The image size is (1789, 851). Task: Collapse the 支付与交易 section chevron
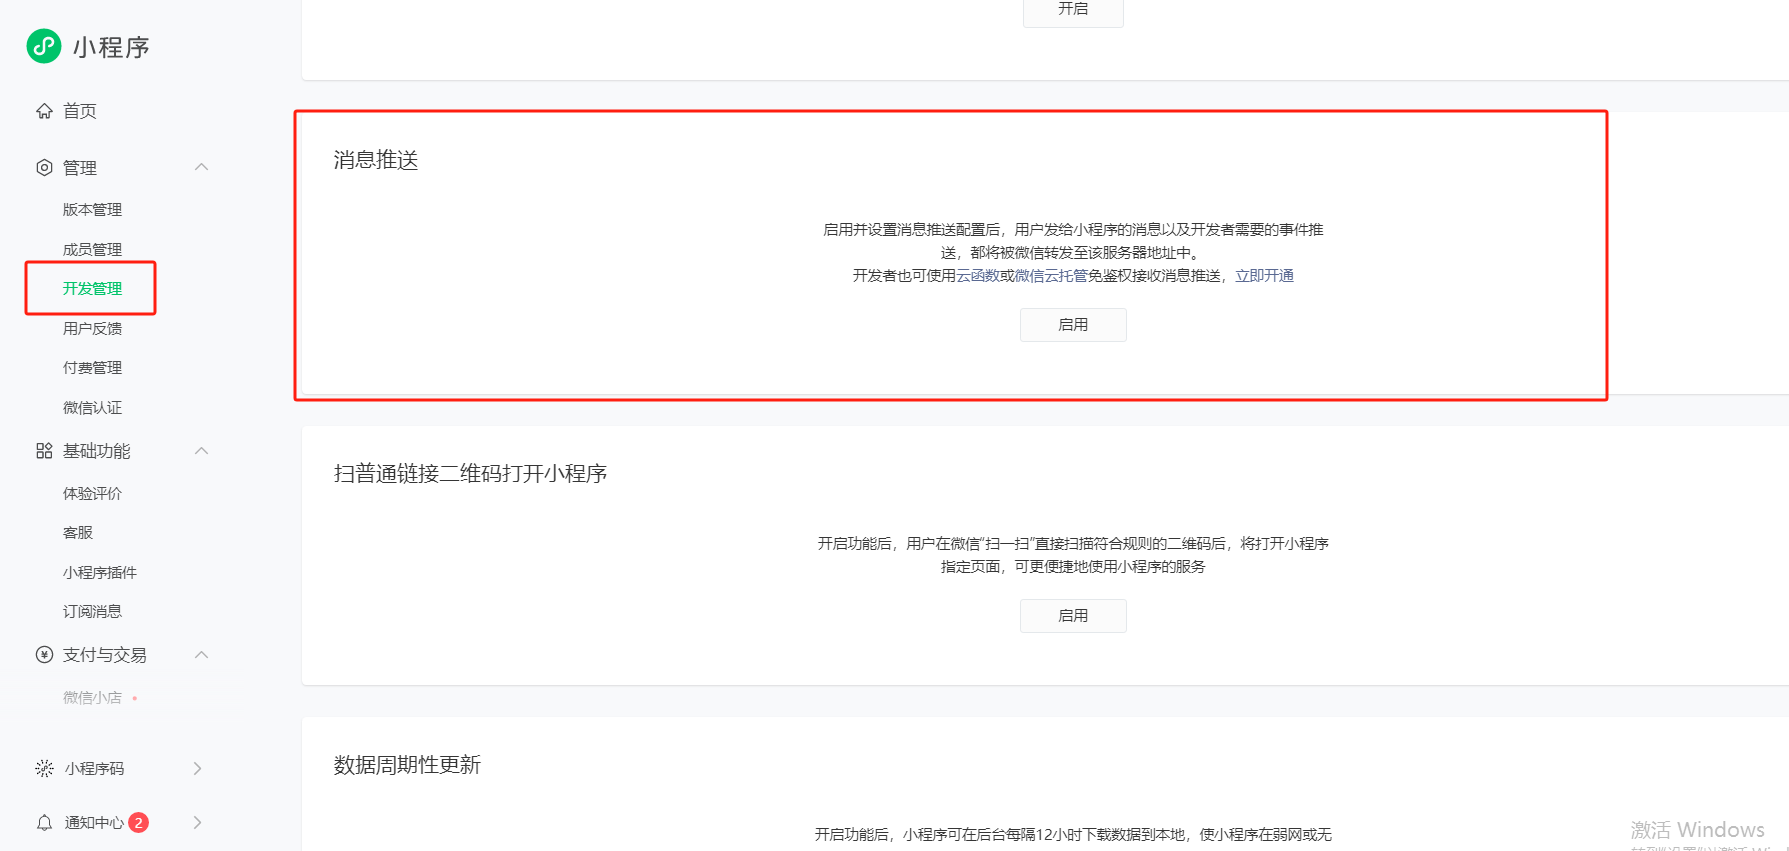(201, 655)
